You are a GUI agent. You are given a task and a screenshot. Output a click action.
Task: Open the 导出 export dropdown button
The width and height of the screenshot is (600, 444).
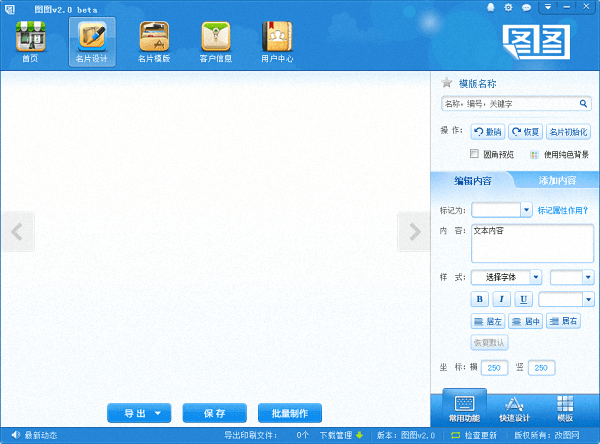[139, 413]
